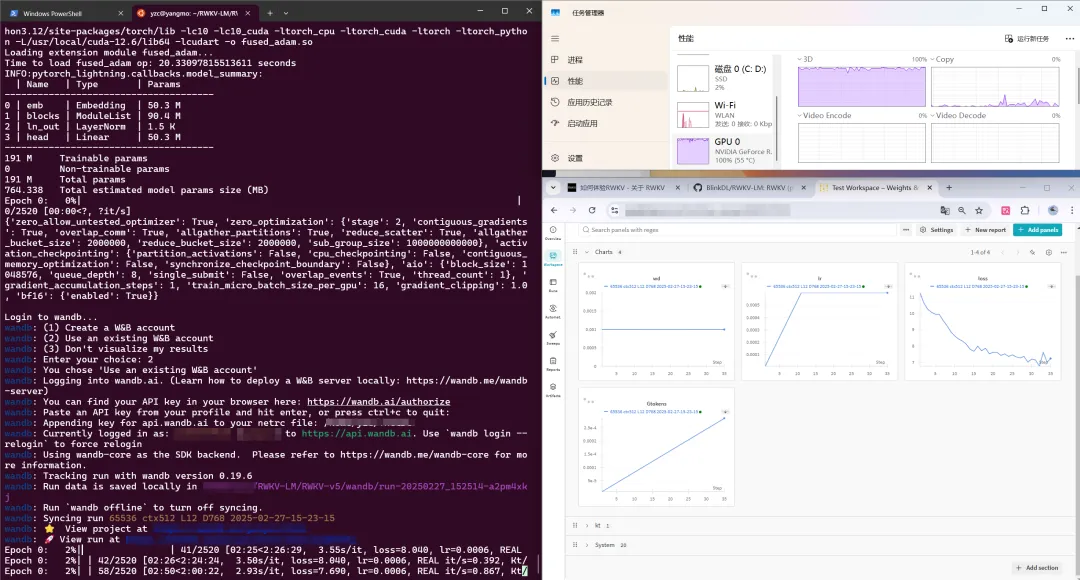Click the New report button
This screenshot has width=1080, height=580.
tap(985, 230)
